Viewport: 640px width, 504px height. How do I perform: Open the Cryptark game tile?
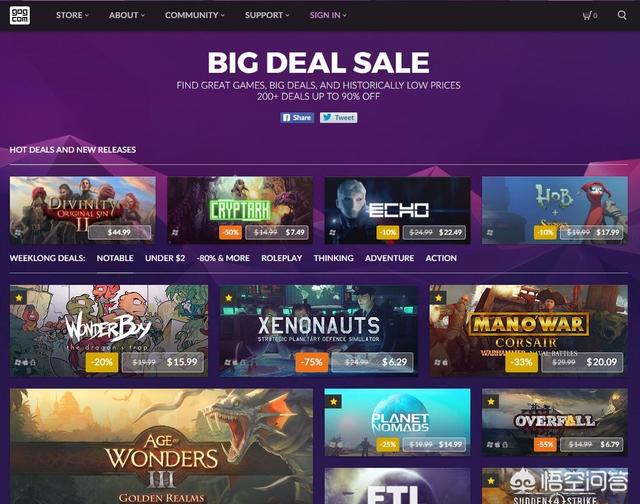point(240,210)
